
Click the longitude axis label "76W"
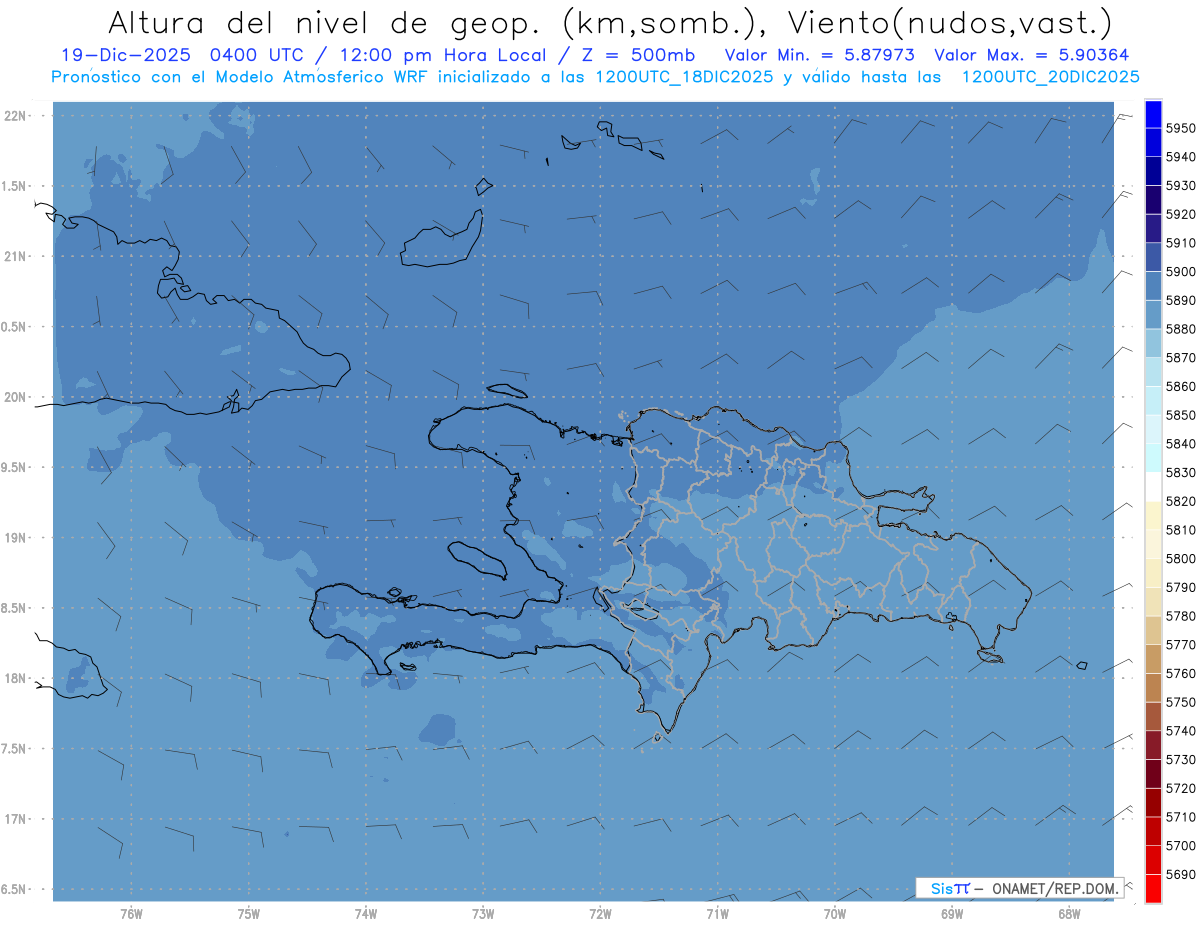[131, 915]
